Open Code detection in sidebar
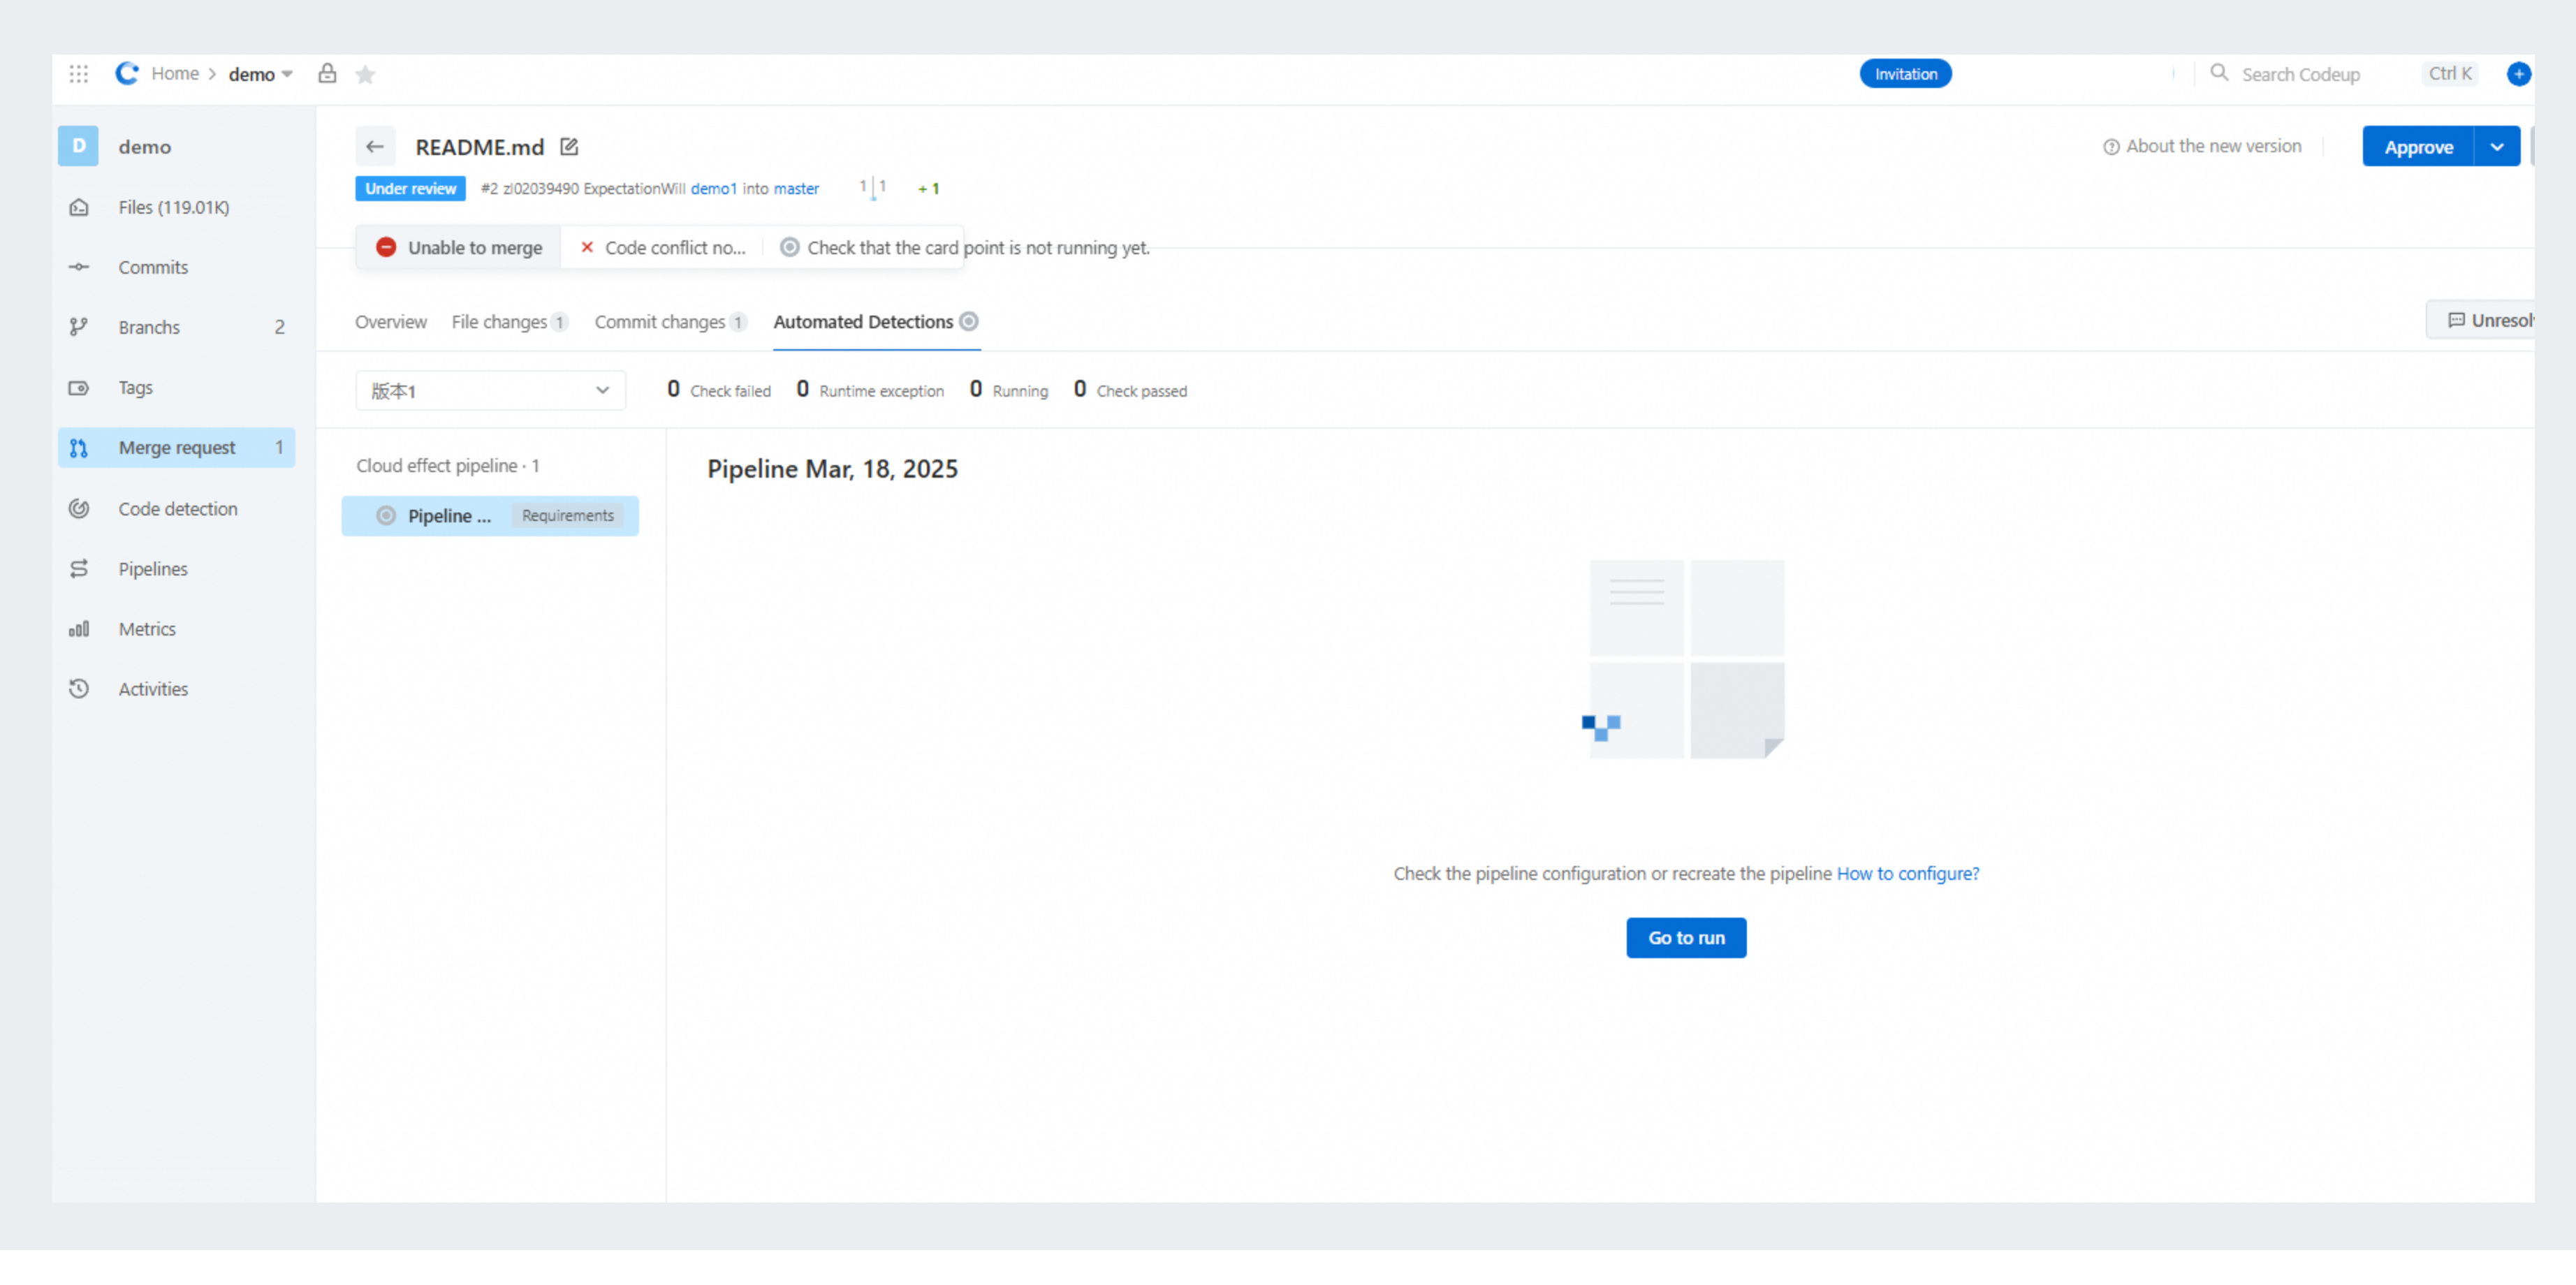Viewport: 2576px width, 1285px height. [x=177, y=509]
